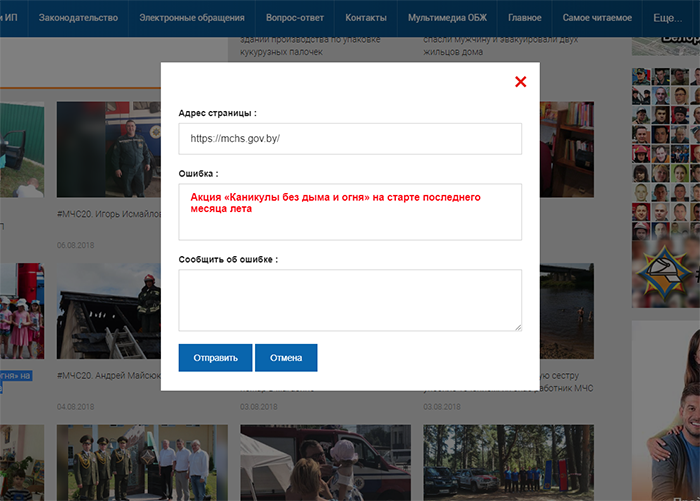Open the Контакты menu item
This screenshot has height=501, width=700.
pyautogui.click(x=366, y=18)
